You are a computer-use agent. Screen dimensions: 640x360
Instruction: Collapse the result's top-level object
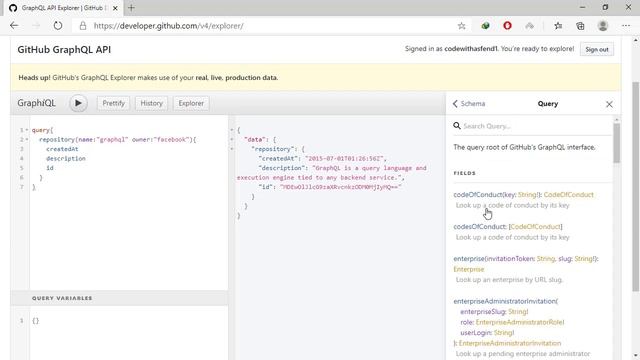tap(232, 130)
